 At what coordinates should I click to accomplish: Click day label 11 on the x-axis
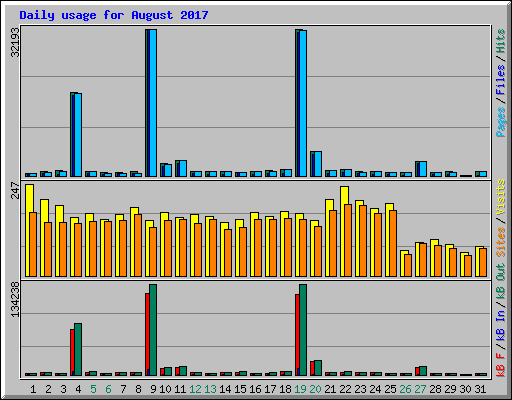tap(180, 389)
